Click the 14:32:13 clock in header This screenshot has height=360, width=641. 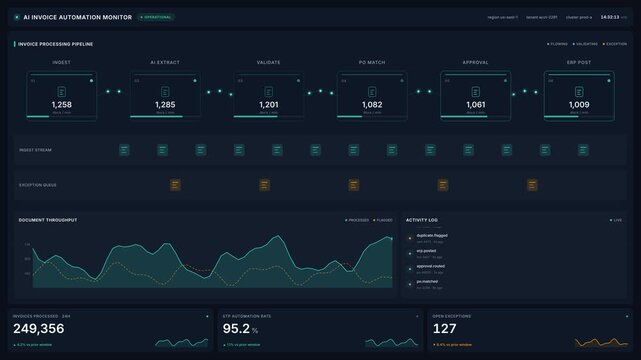click(610, 17)
